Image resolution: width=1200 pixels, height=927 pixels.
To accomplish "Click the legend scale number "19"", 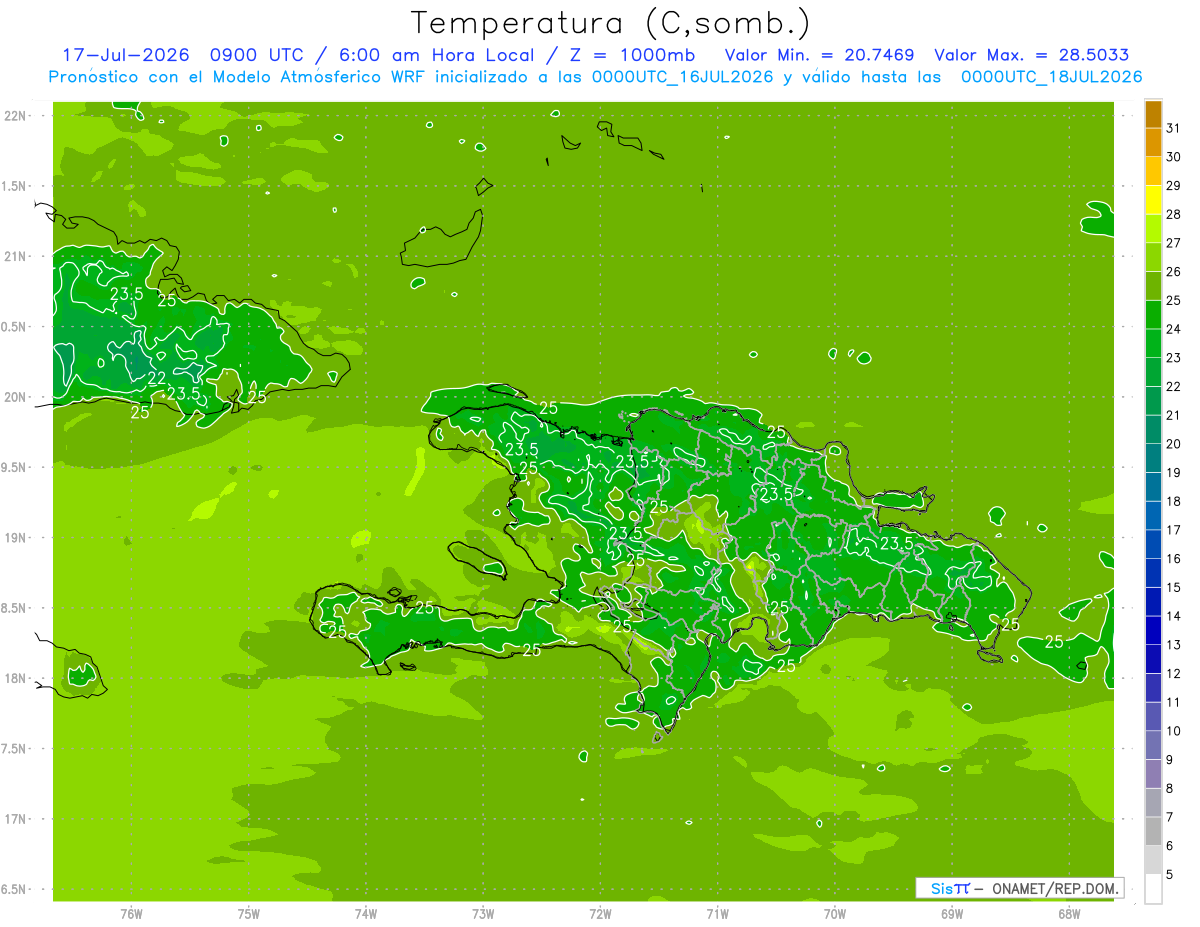I will [x=1173, y=472].
